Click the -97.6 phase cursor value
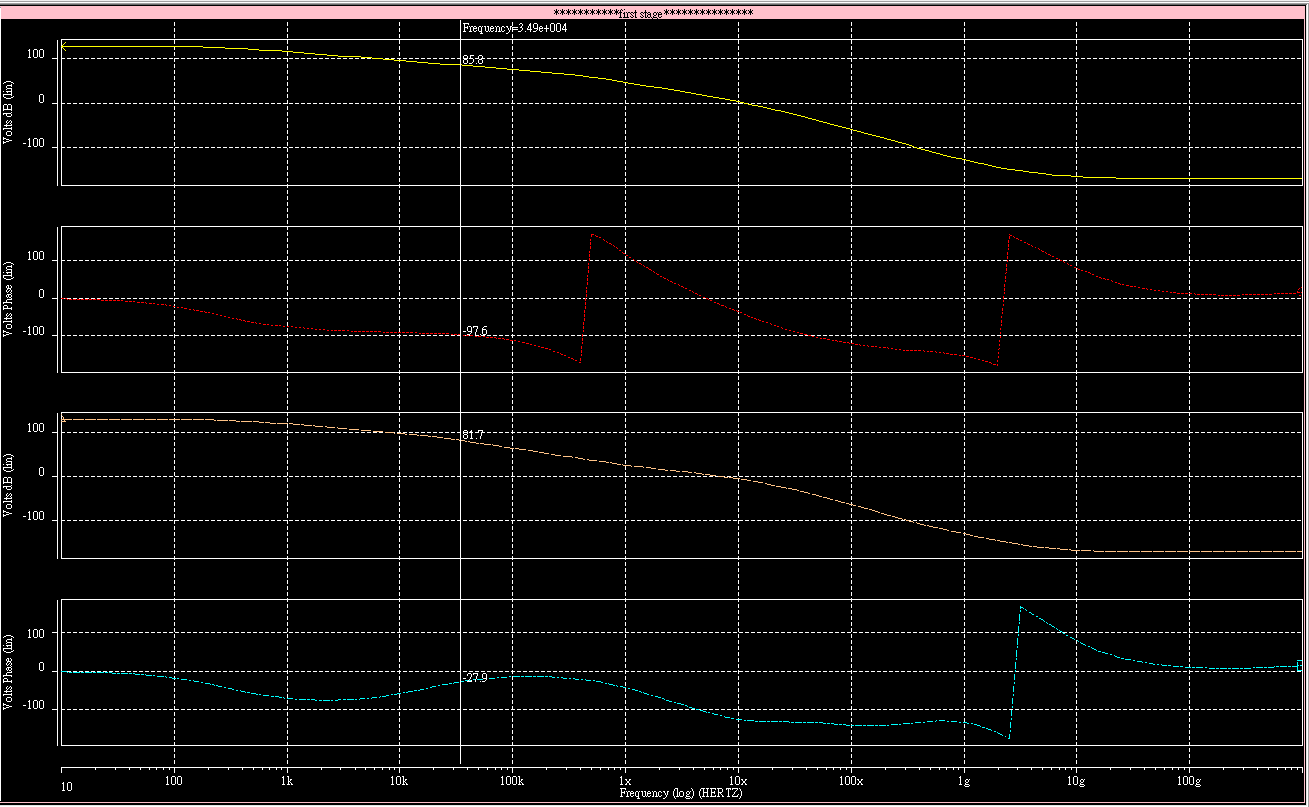This screenshot has width=1309, height=807. tap(474, 331)
